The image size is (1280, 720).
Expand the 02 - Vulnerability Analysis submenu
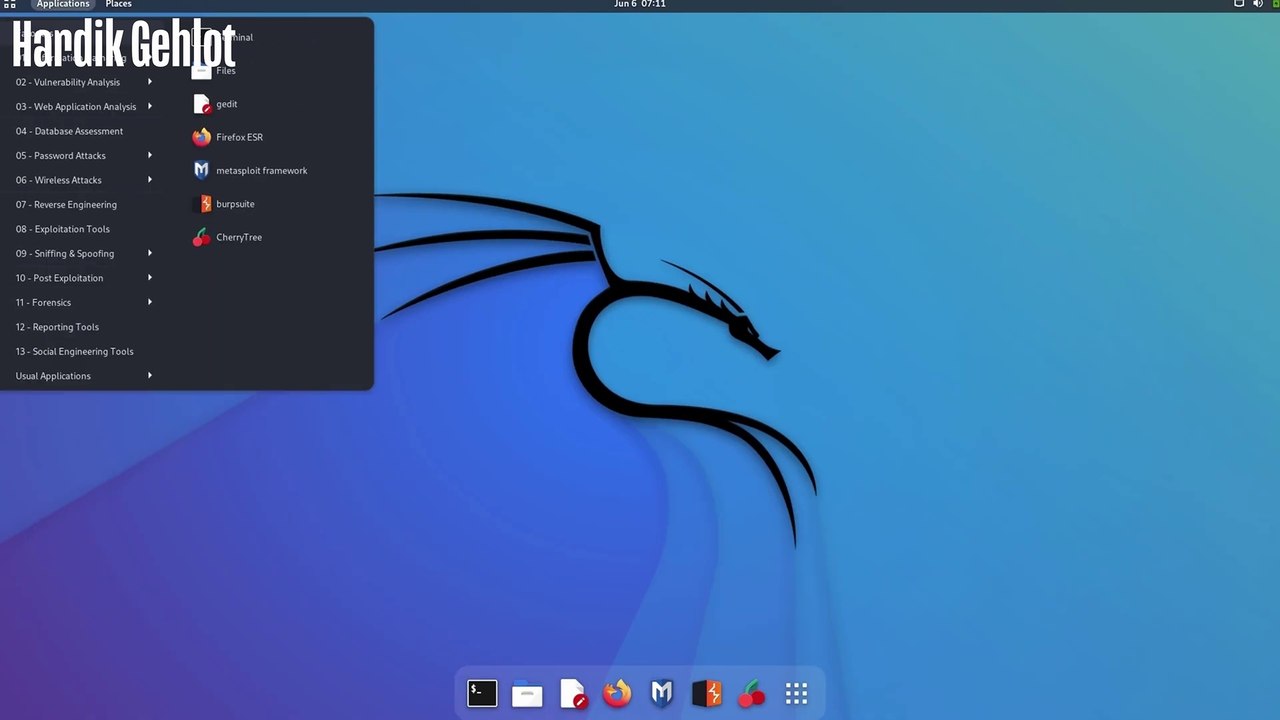(x=84, y=82)
